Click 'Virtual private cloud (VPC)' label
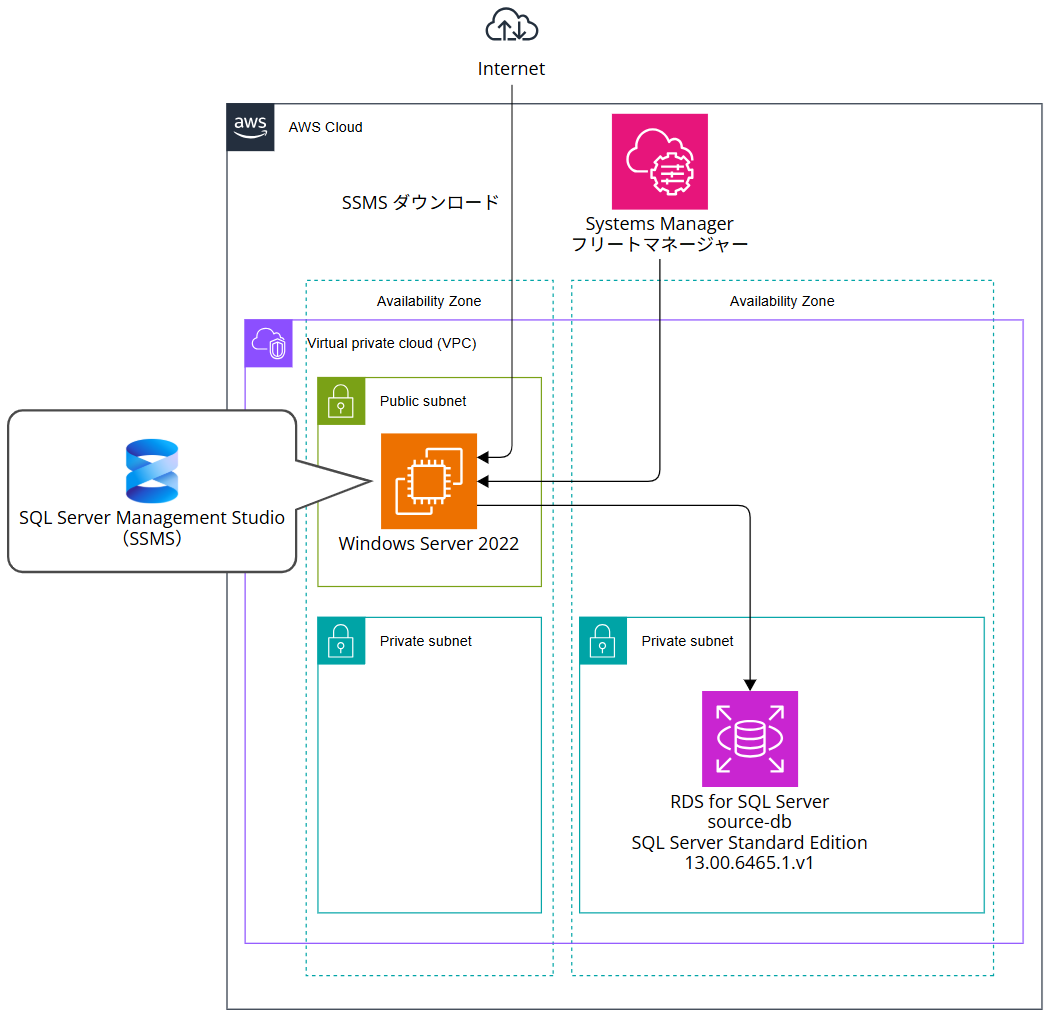This screenshot has height=1014, width=1051. tap(392, 343)
